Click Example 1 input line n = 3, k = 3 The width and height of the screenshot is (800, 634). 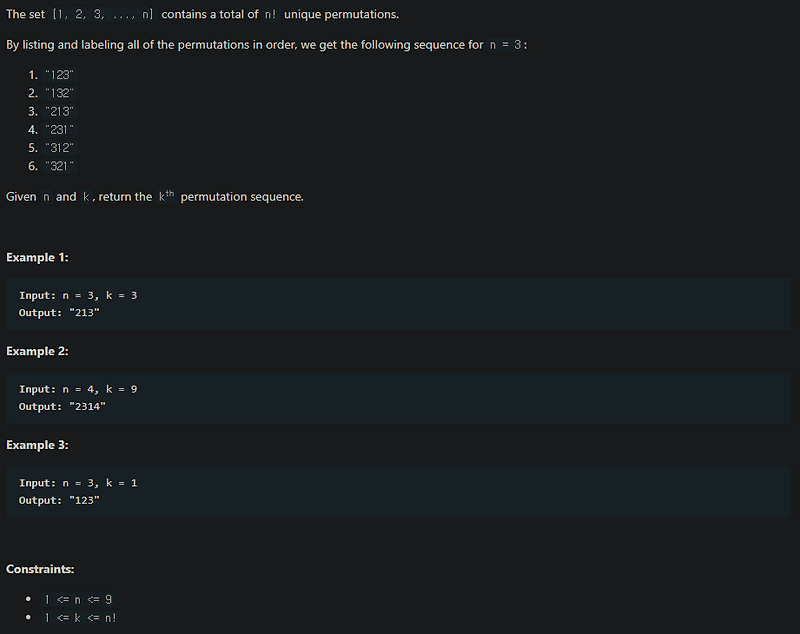(x=78, y=295)
